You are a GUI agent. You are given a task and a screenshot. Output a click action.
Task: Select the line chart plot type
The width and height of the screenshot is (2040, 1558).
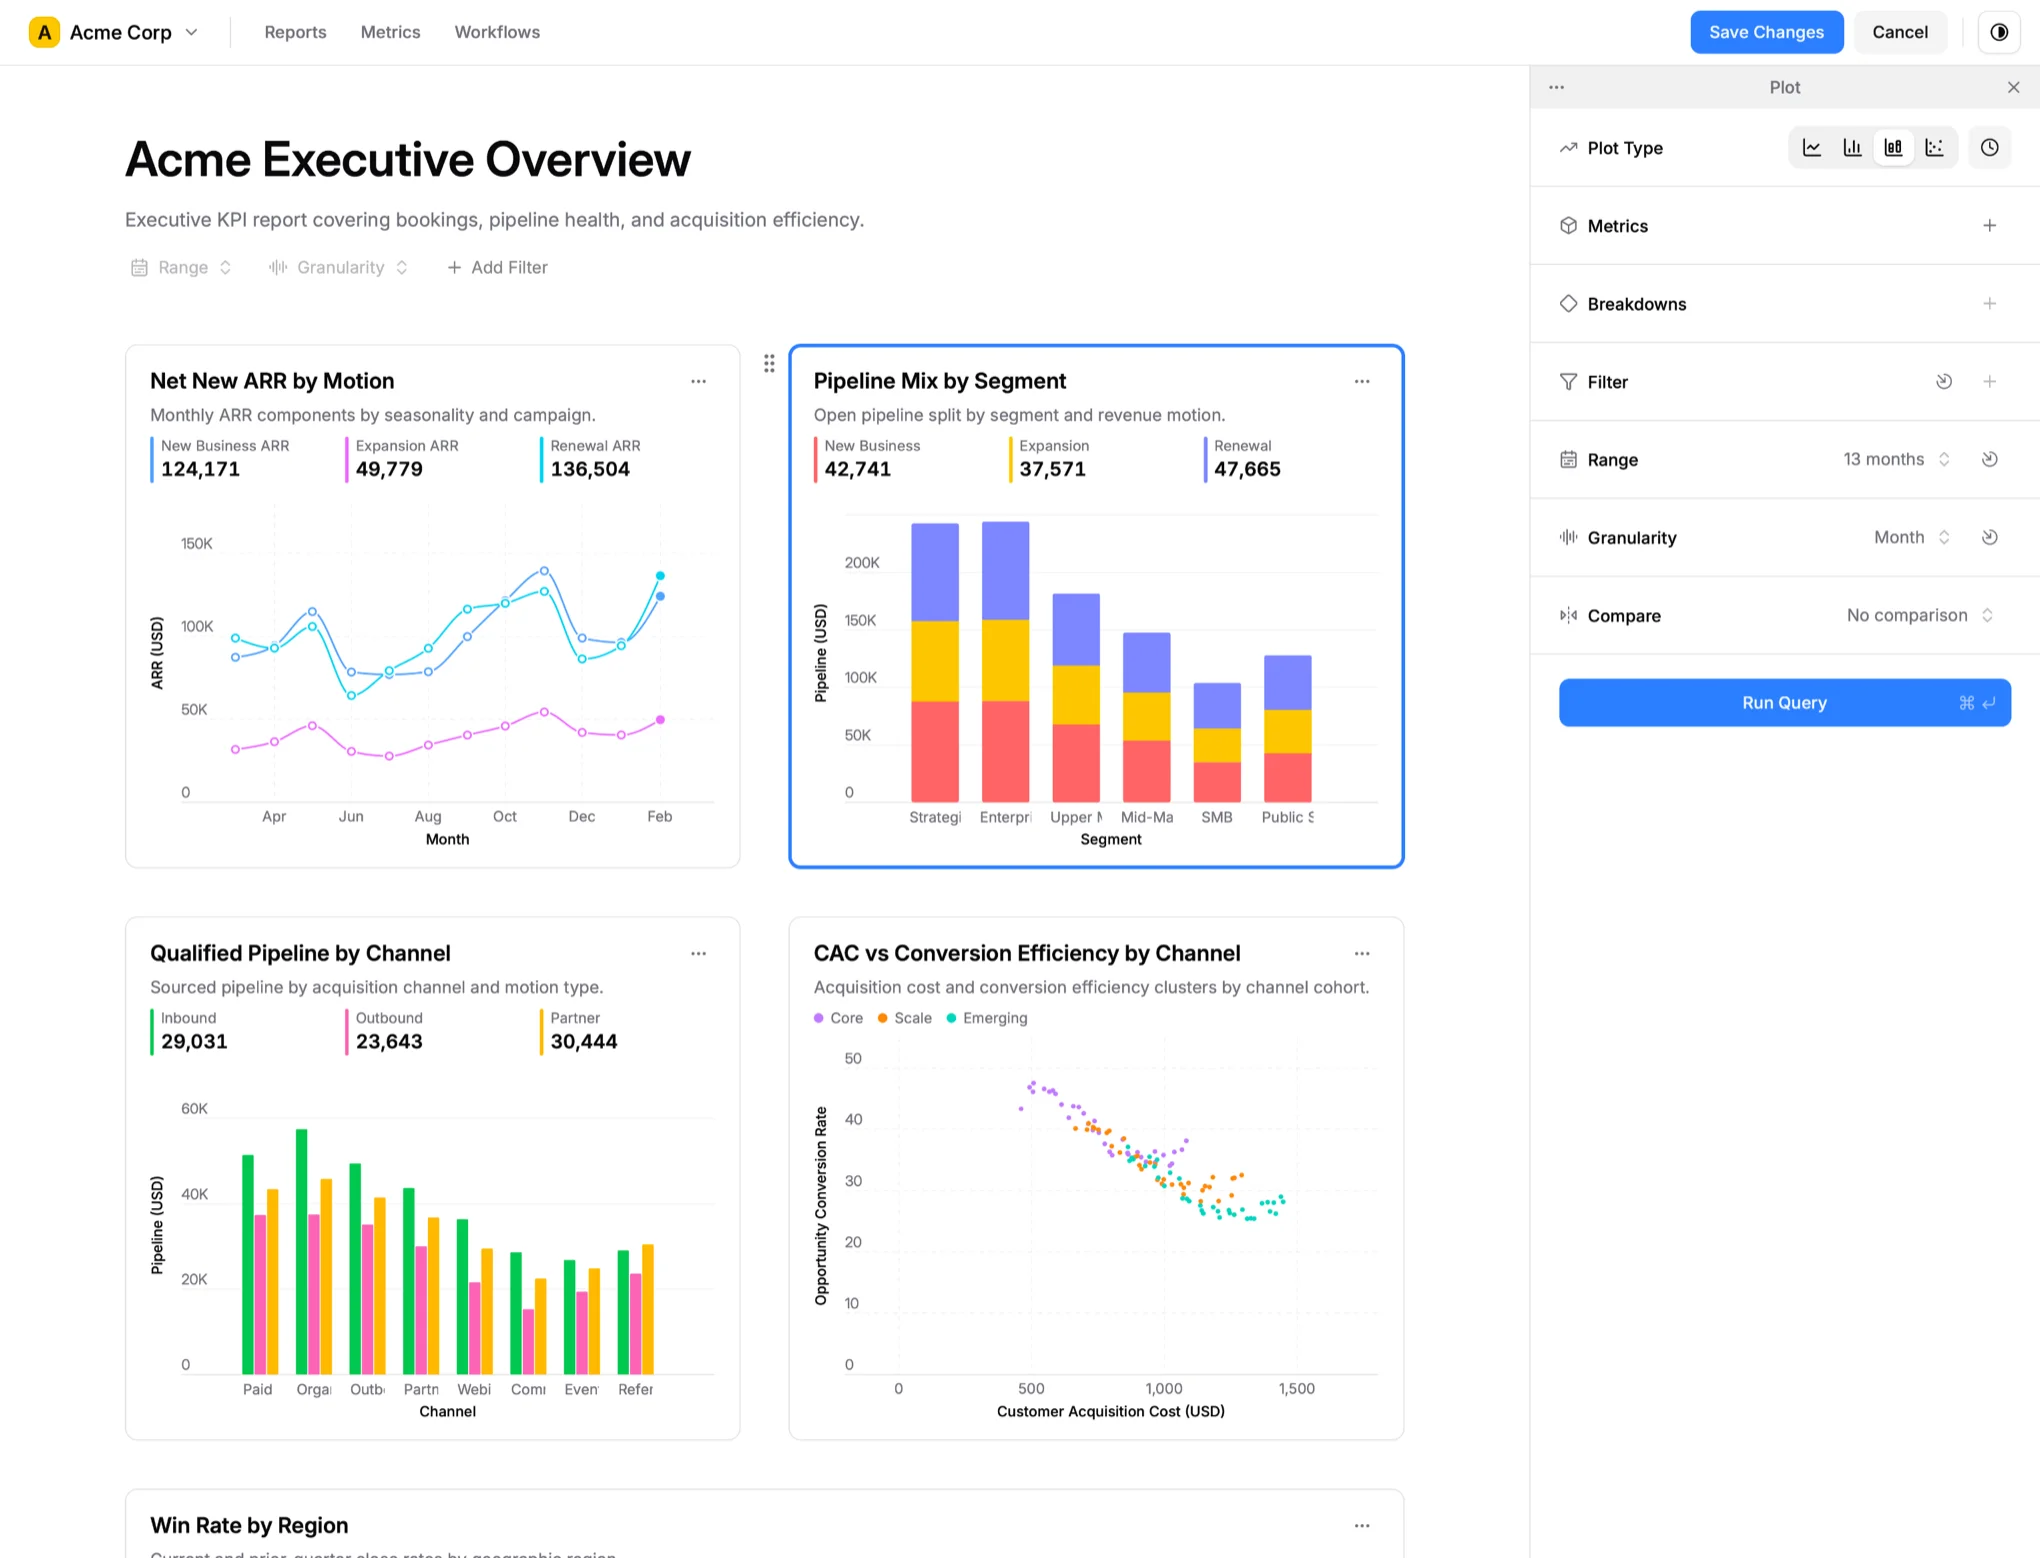(x=1811, y=148)
